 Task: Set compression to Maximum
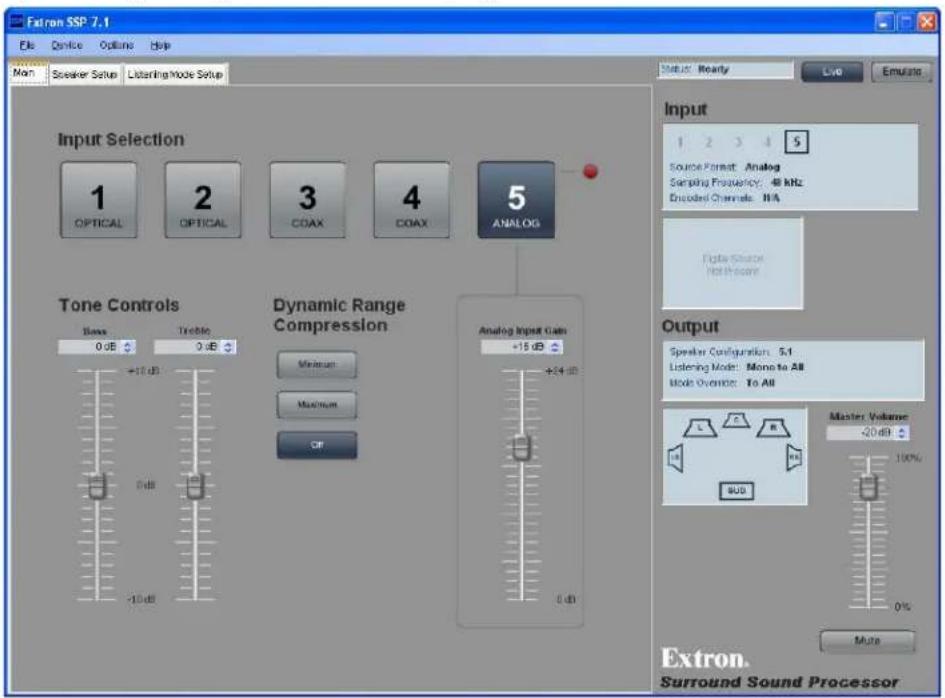click(x=316, y=404)
